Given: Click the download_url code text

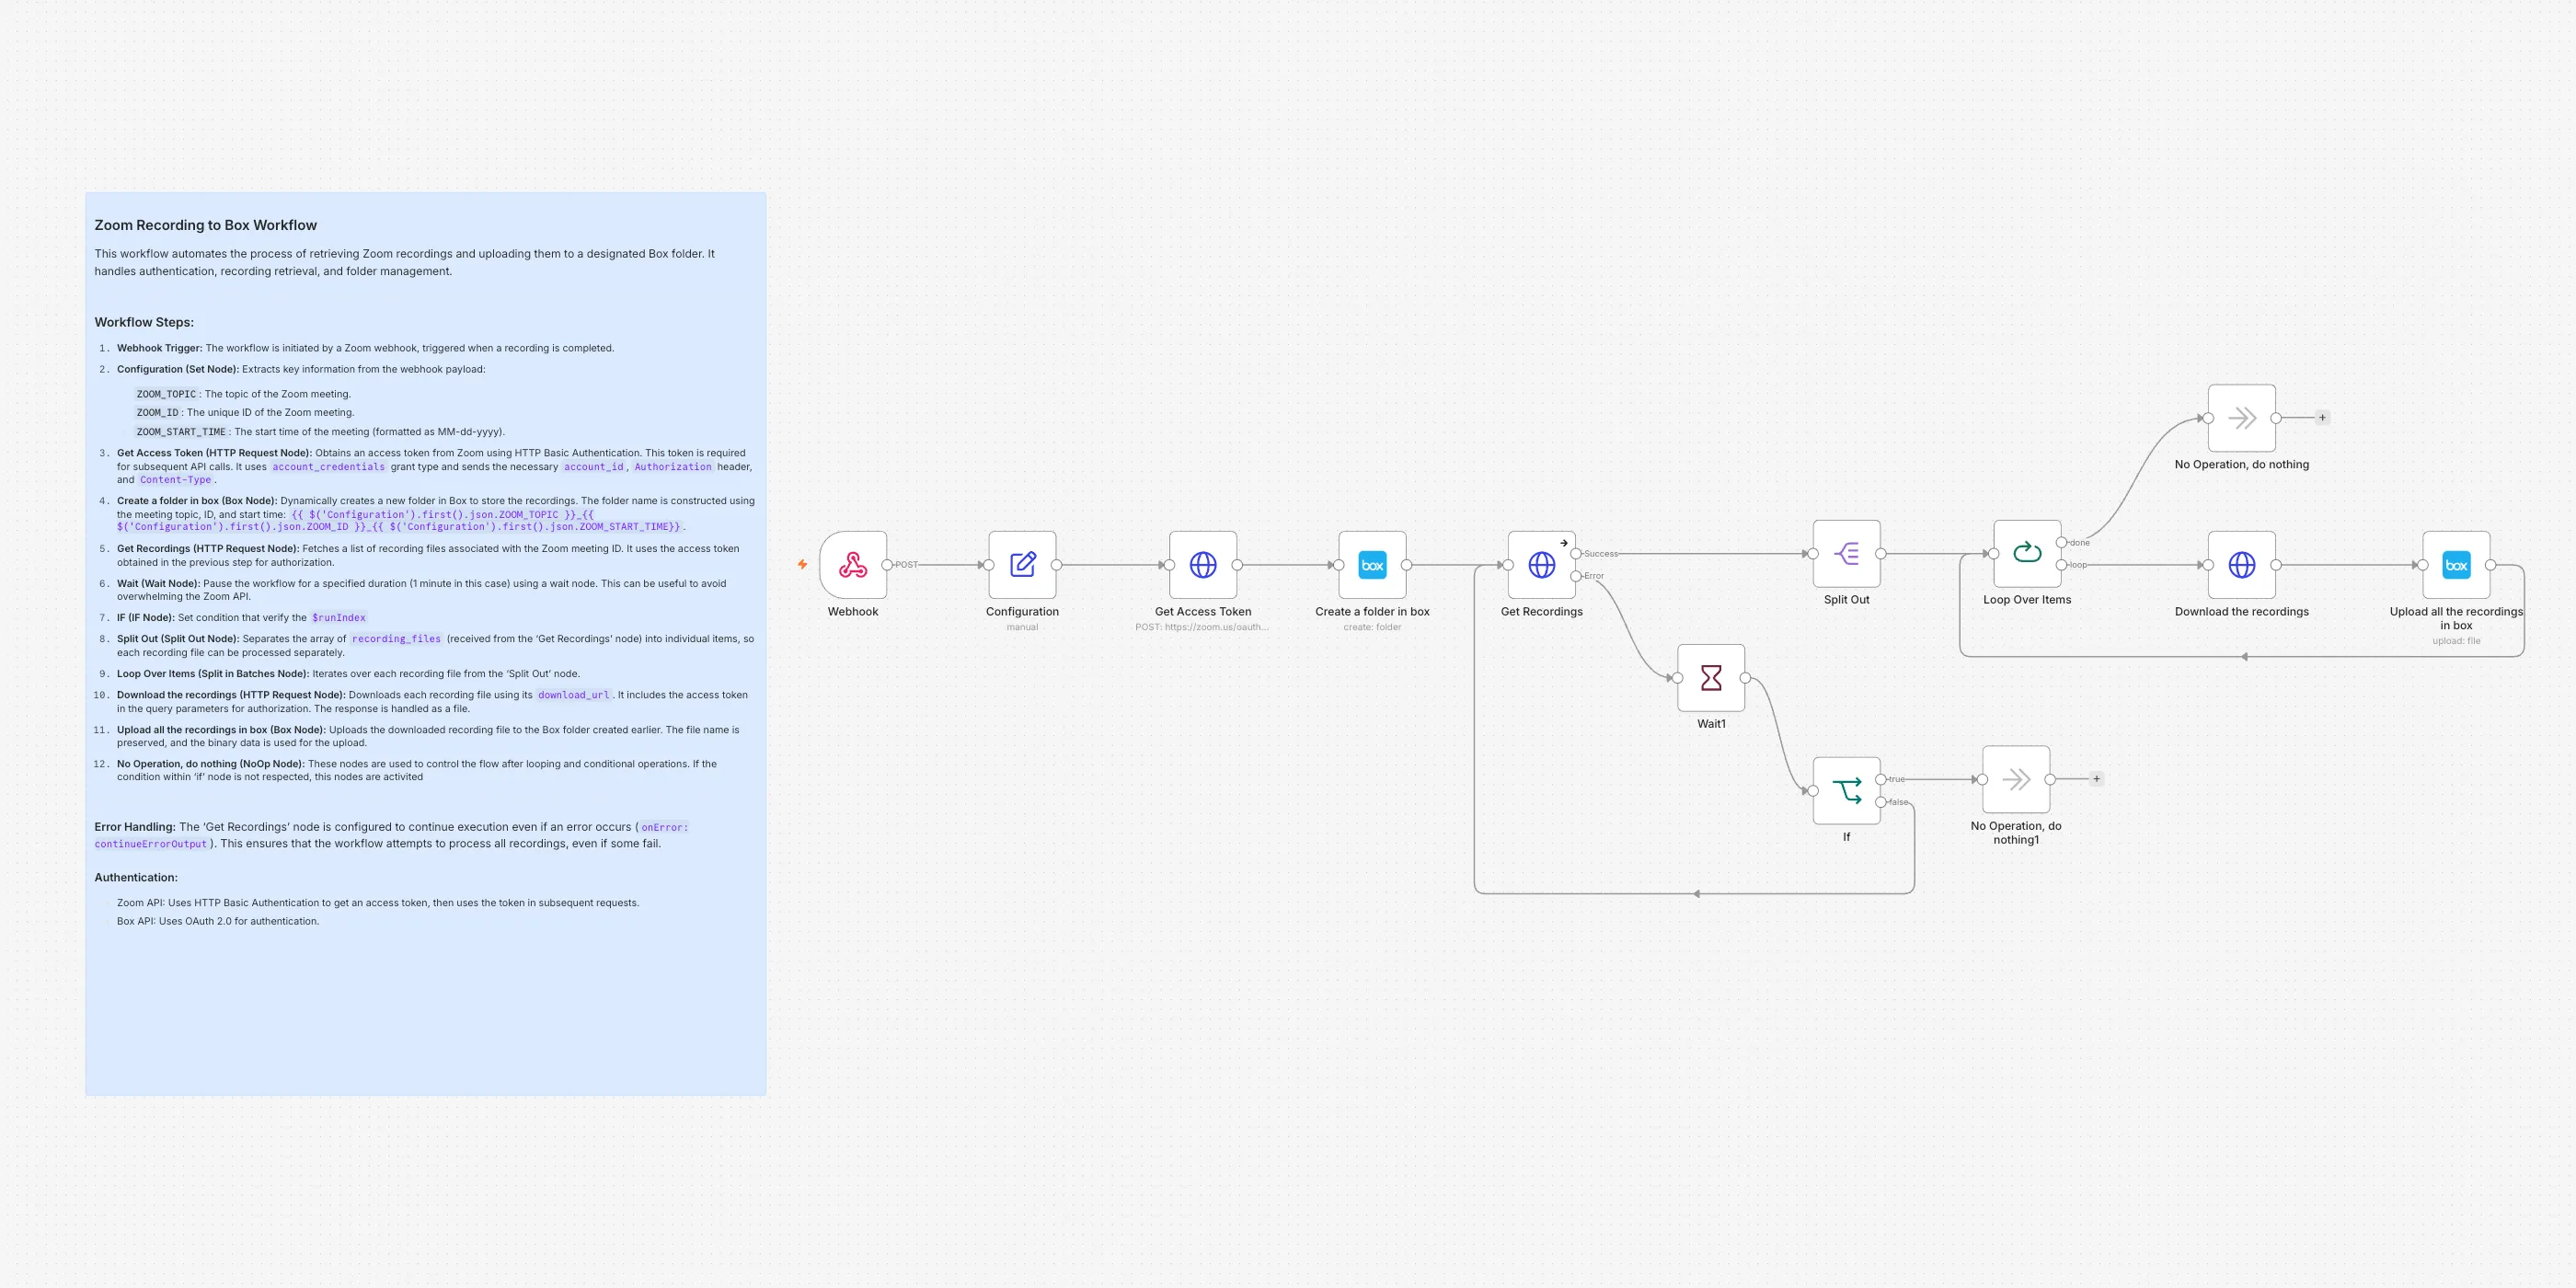Looking at the screenshot, I should click(x=573, y=695).
